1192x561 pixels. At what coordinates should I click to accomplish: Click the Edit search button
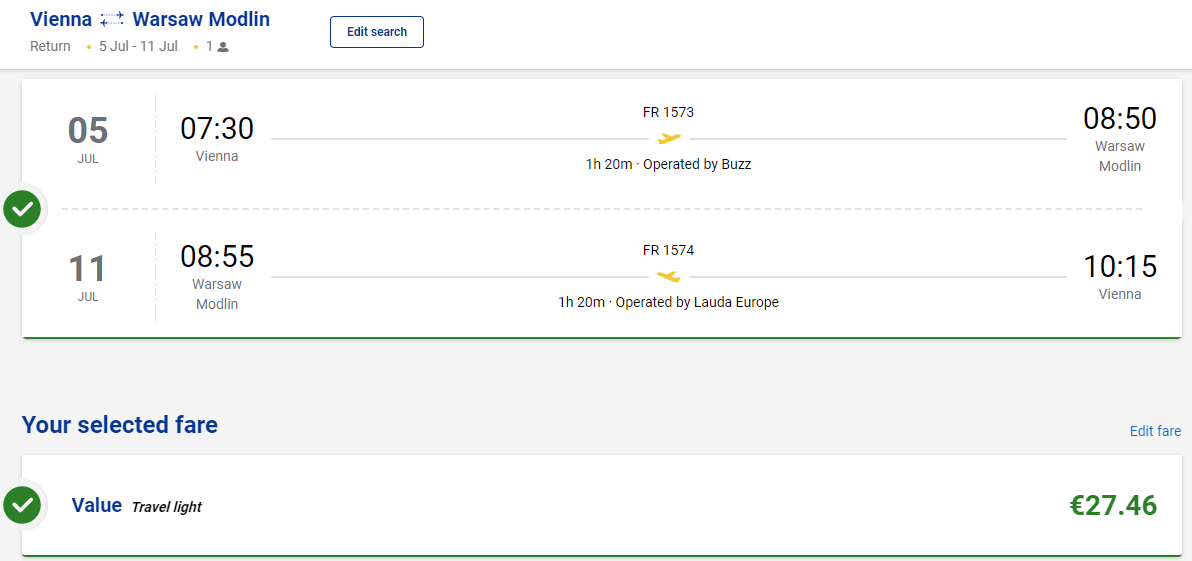click(377, 32)
